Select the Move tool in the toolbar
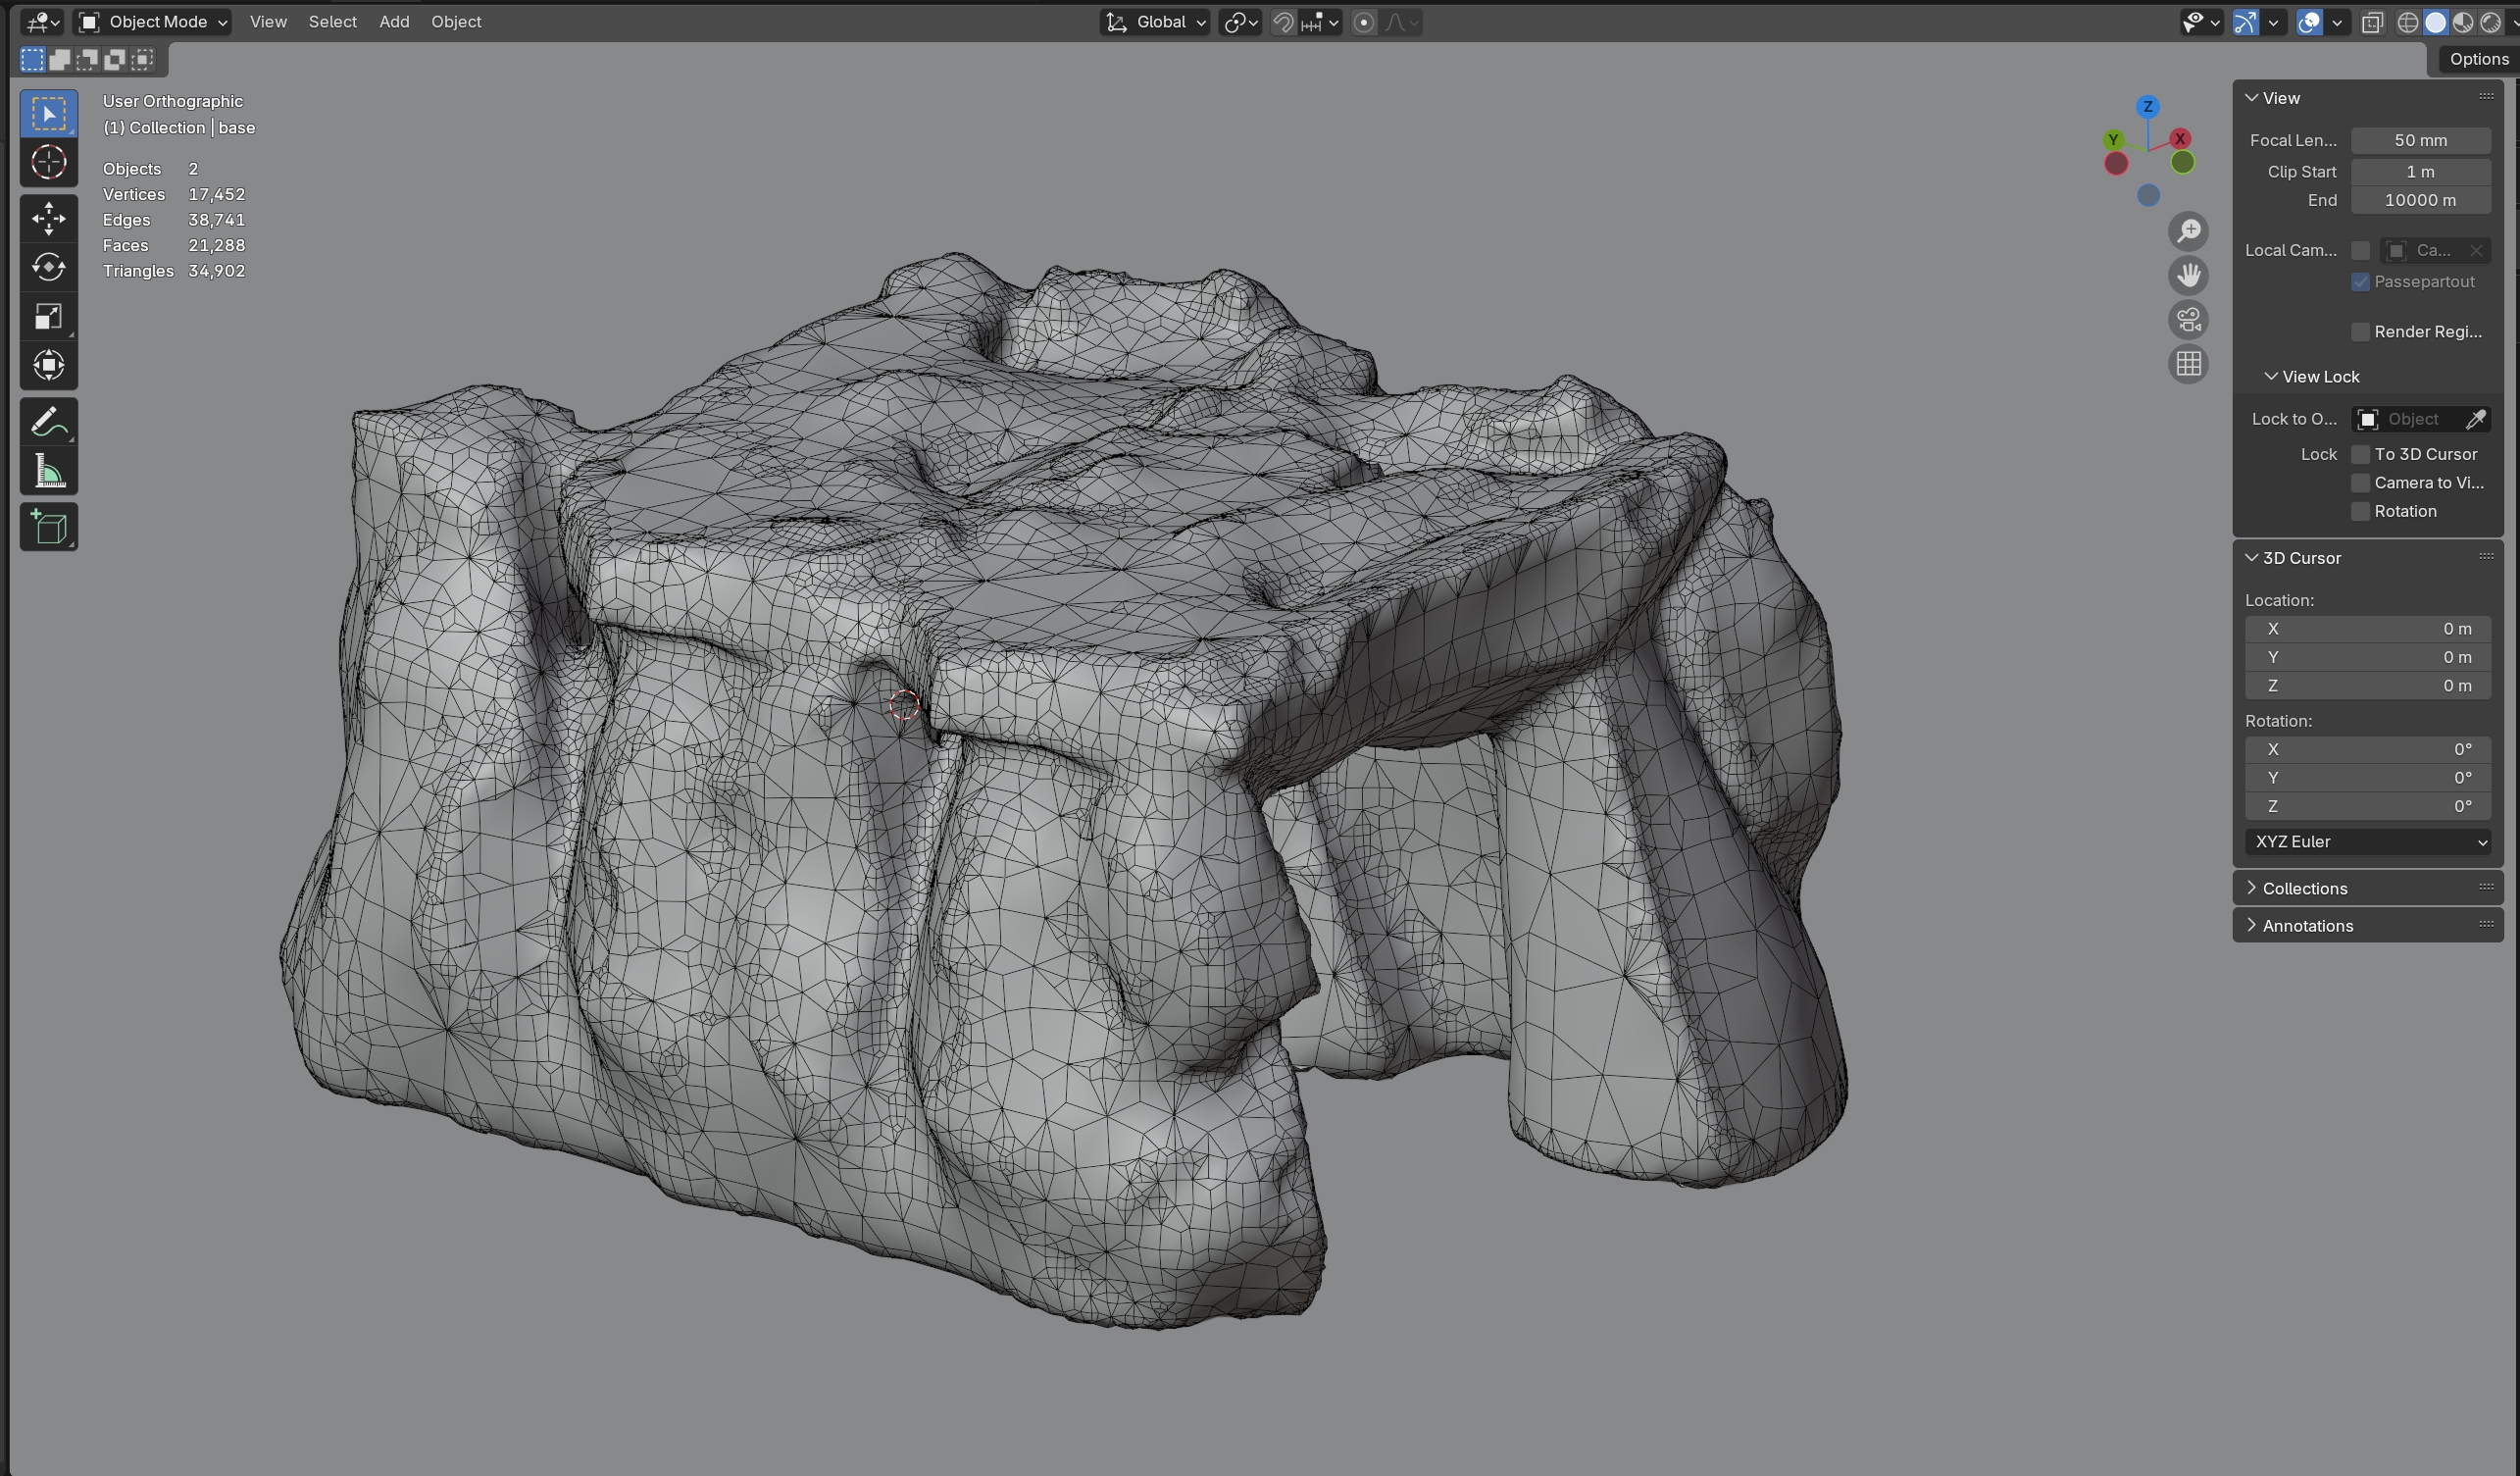2520x1476 pixels. (x=49, y=218)
